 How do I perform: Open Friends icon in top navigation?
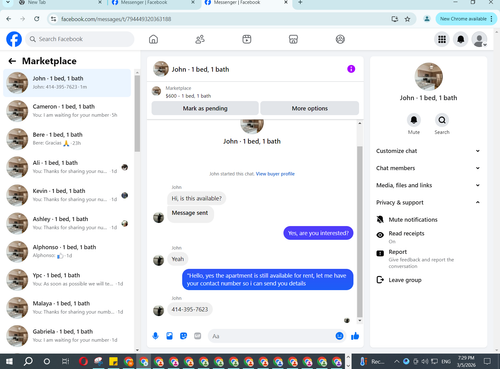[x=200, y=39]
